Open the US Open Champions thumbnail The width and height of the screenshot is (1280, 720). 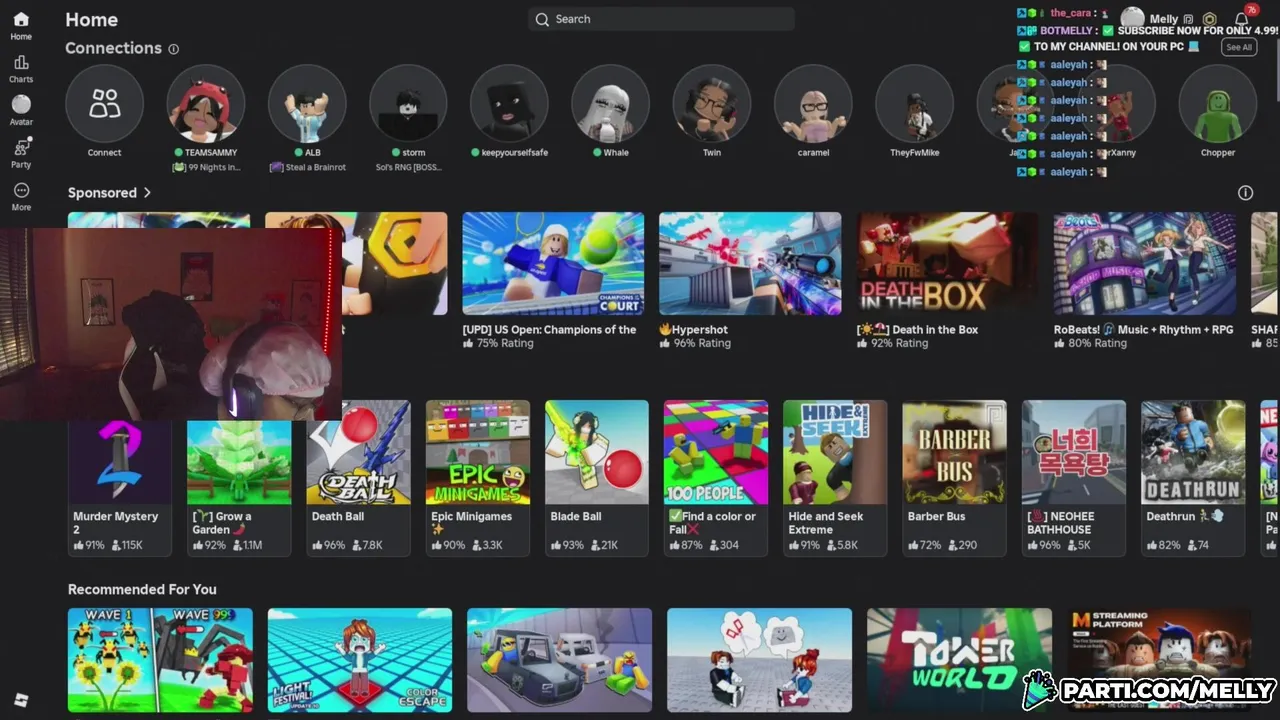pos(553,263)
